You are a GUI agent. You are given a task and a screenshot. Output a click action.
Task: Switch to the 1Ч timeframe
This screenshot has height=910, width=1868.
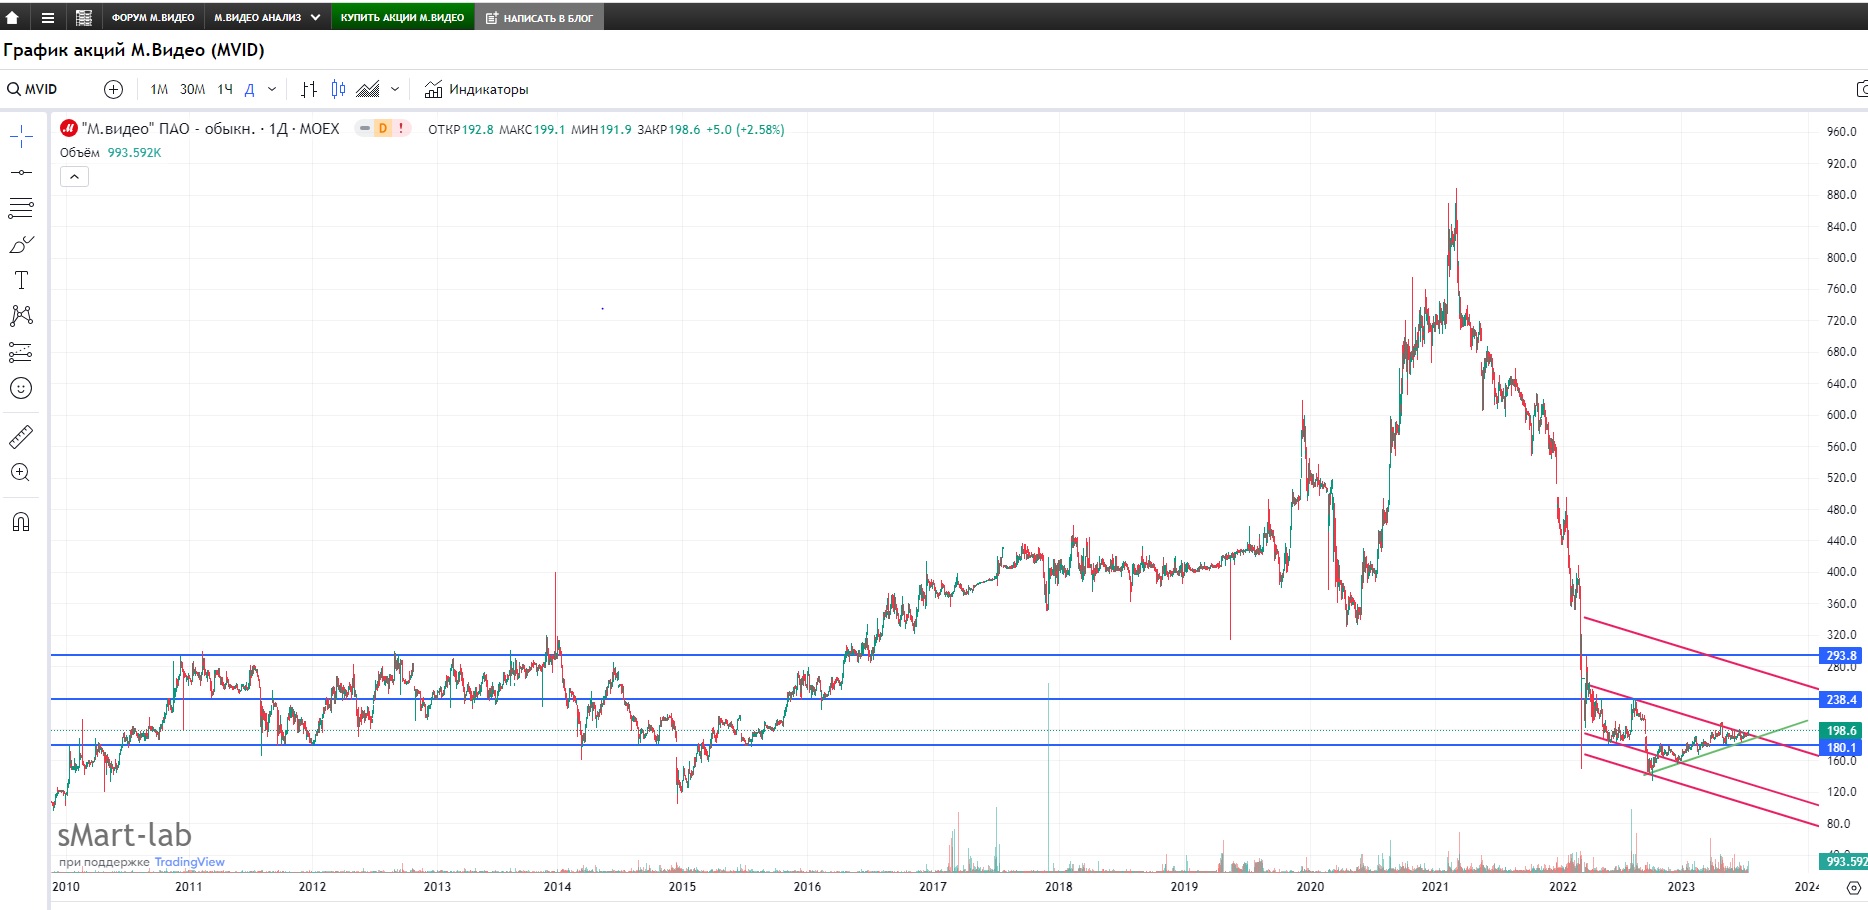[x=225, y=89]
